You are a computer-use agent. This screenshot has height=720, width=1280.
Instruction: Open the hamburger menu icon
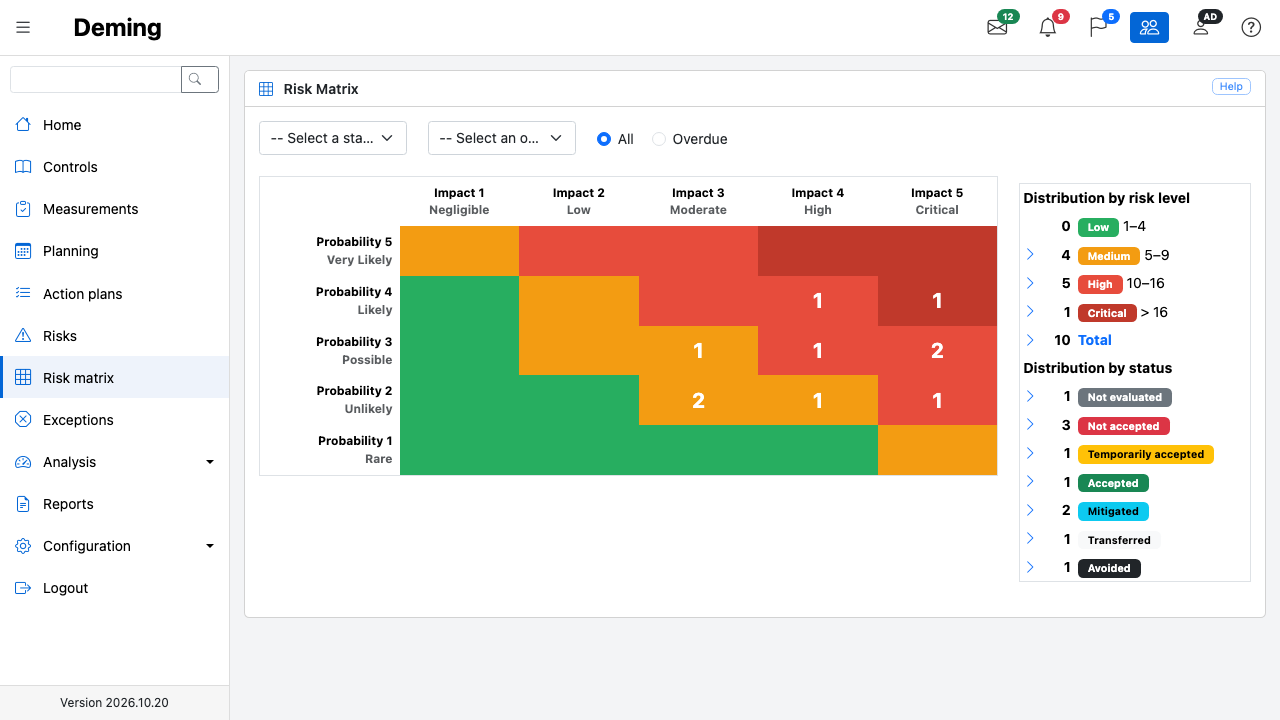(23, 27)
